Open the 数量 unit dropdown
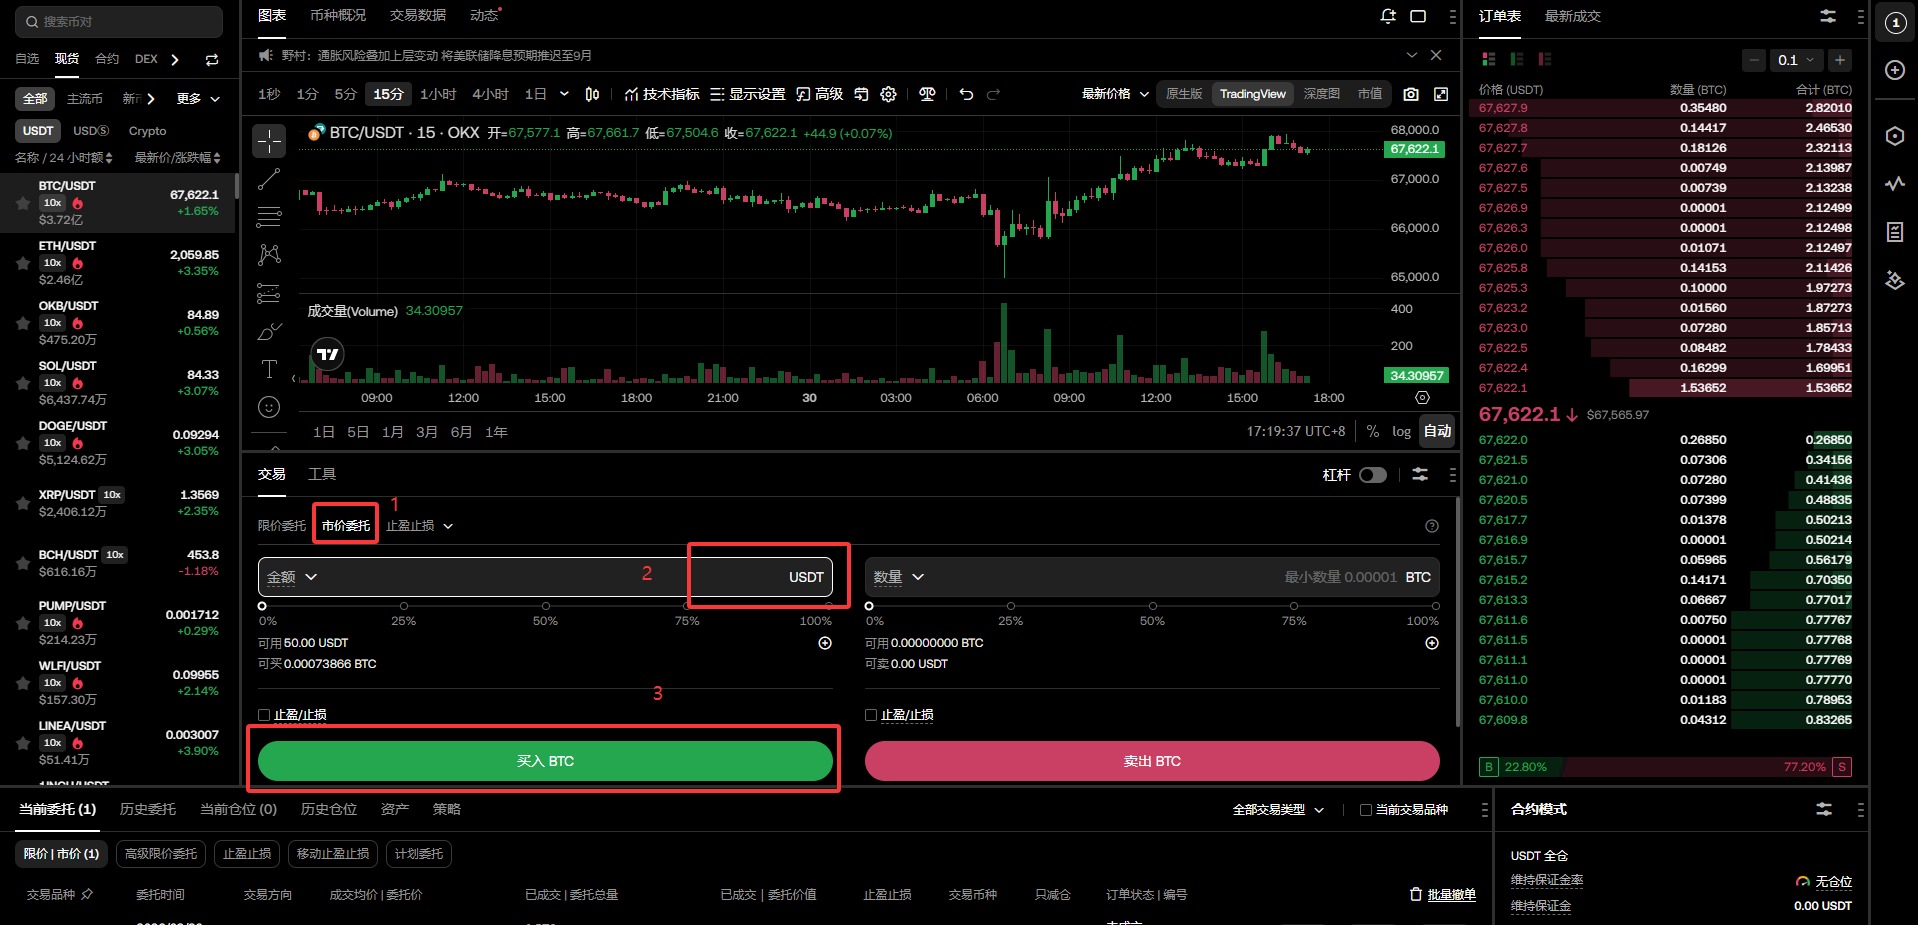 (x=899, y=577)
